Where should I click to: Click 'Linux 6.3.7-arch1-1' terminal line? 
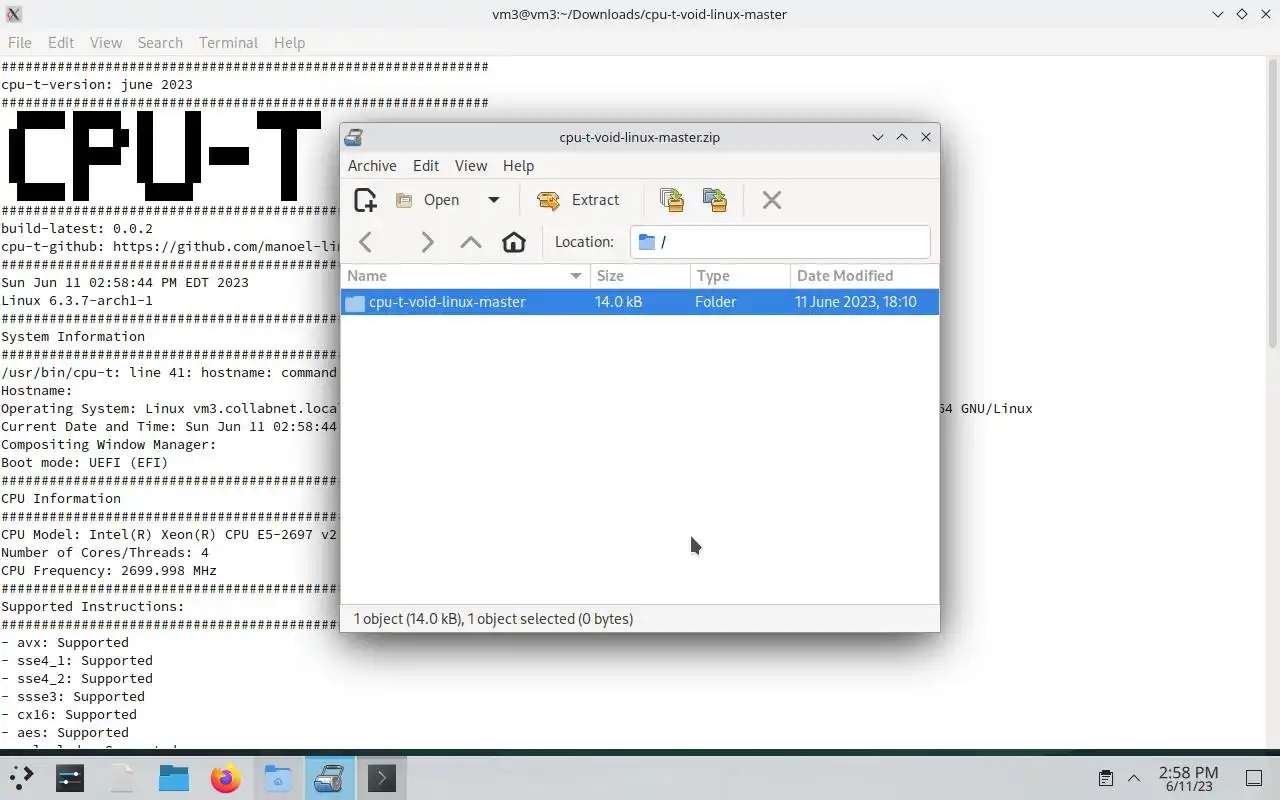pos(77,301)
